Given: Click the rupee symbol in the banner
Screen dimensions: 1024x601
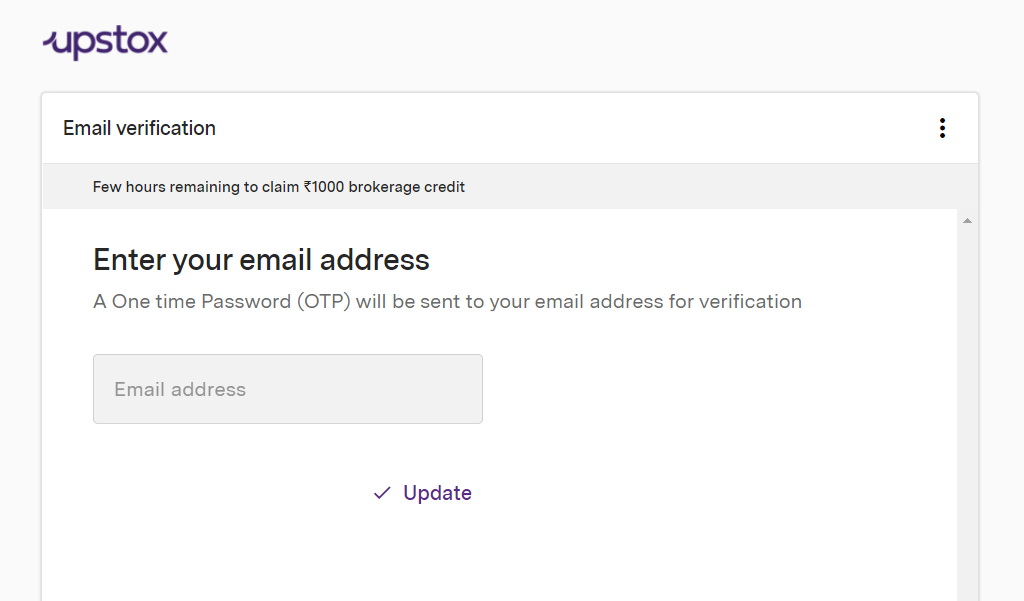Looking at the screenshot, I should pyautogui.click(x=308, y=187).
